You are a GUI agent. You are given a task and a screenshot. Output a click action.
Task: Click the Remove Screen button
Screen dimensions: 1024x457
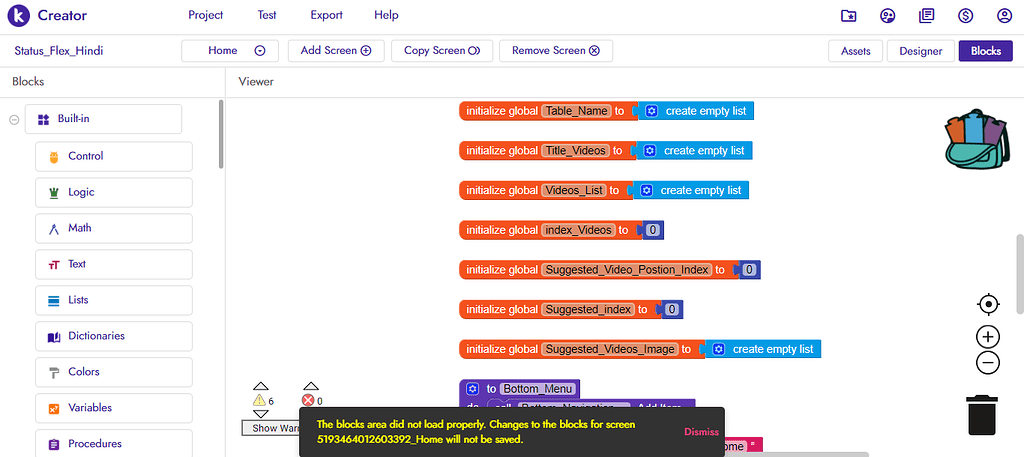coord(556,51)
